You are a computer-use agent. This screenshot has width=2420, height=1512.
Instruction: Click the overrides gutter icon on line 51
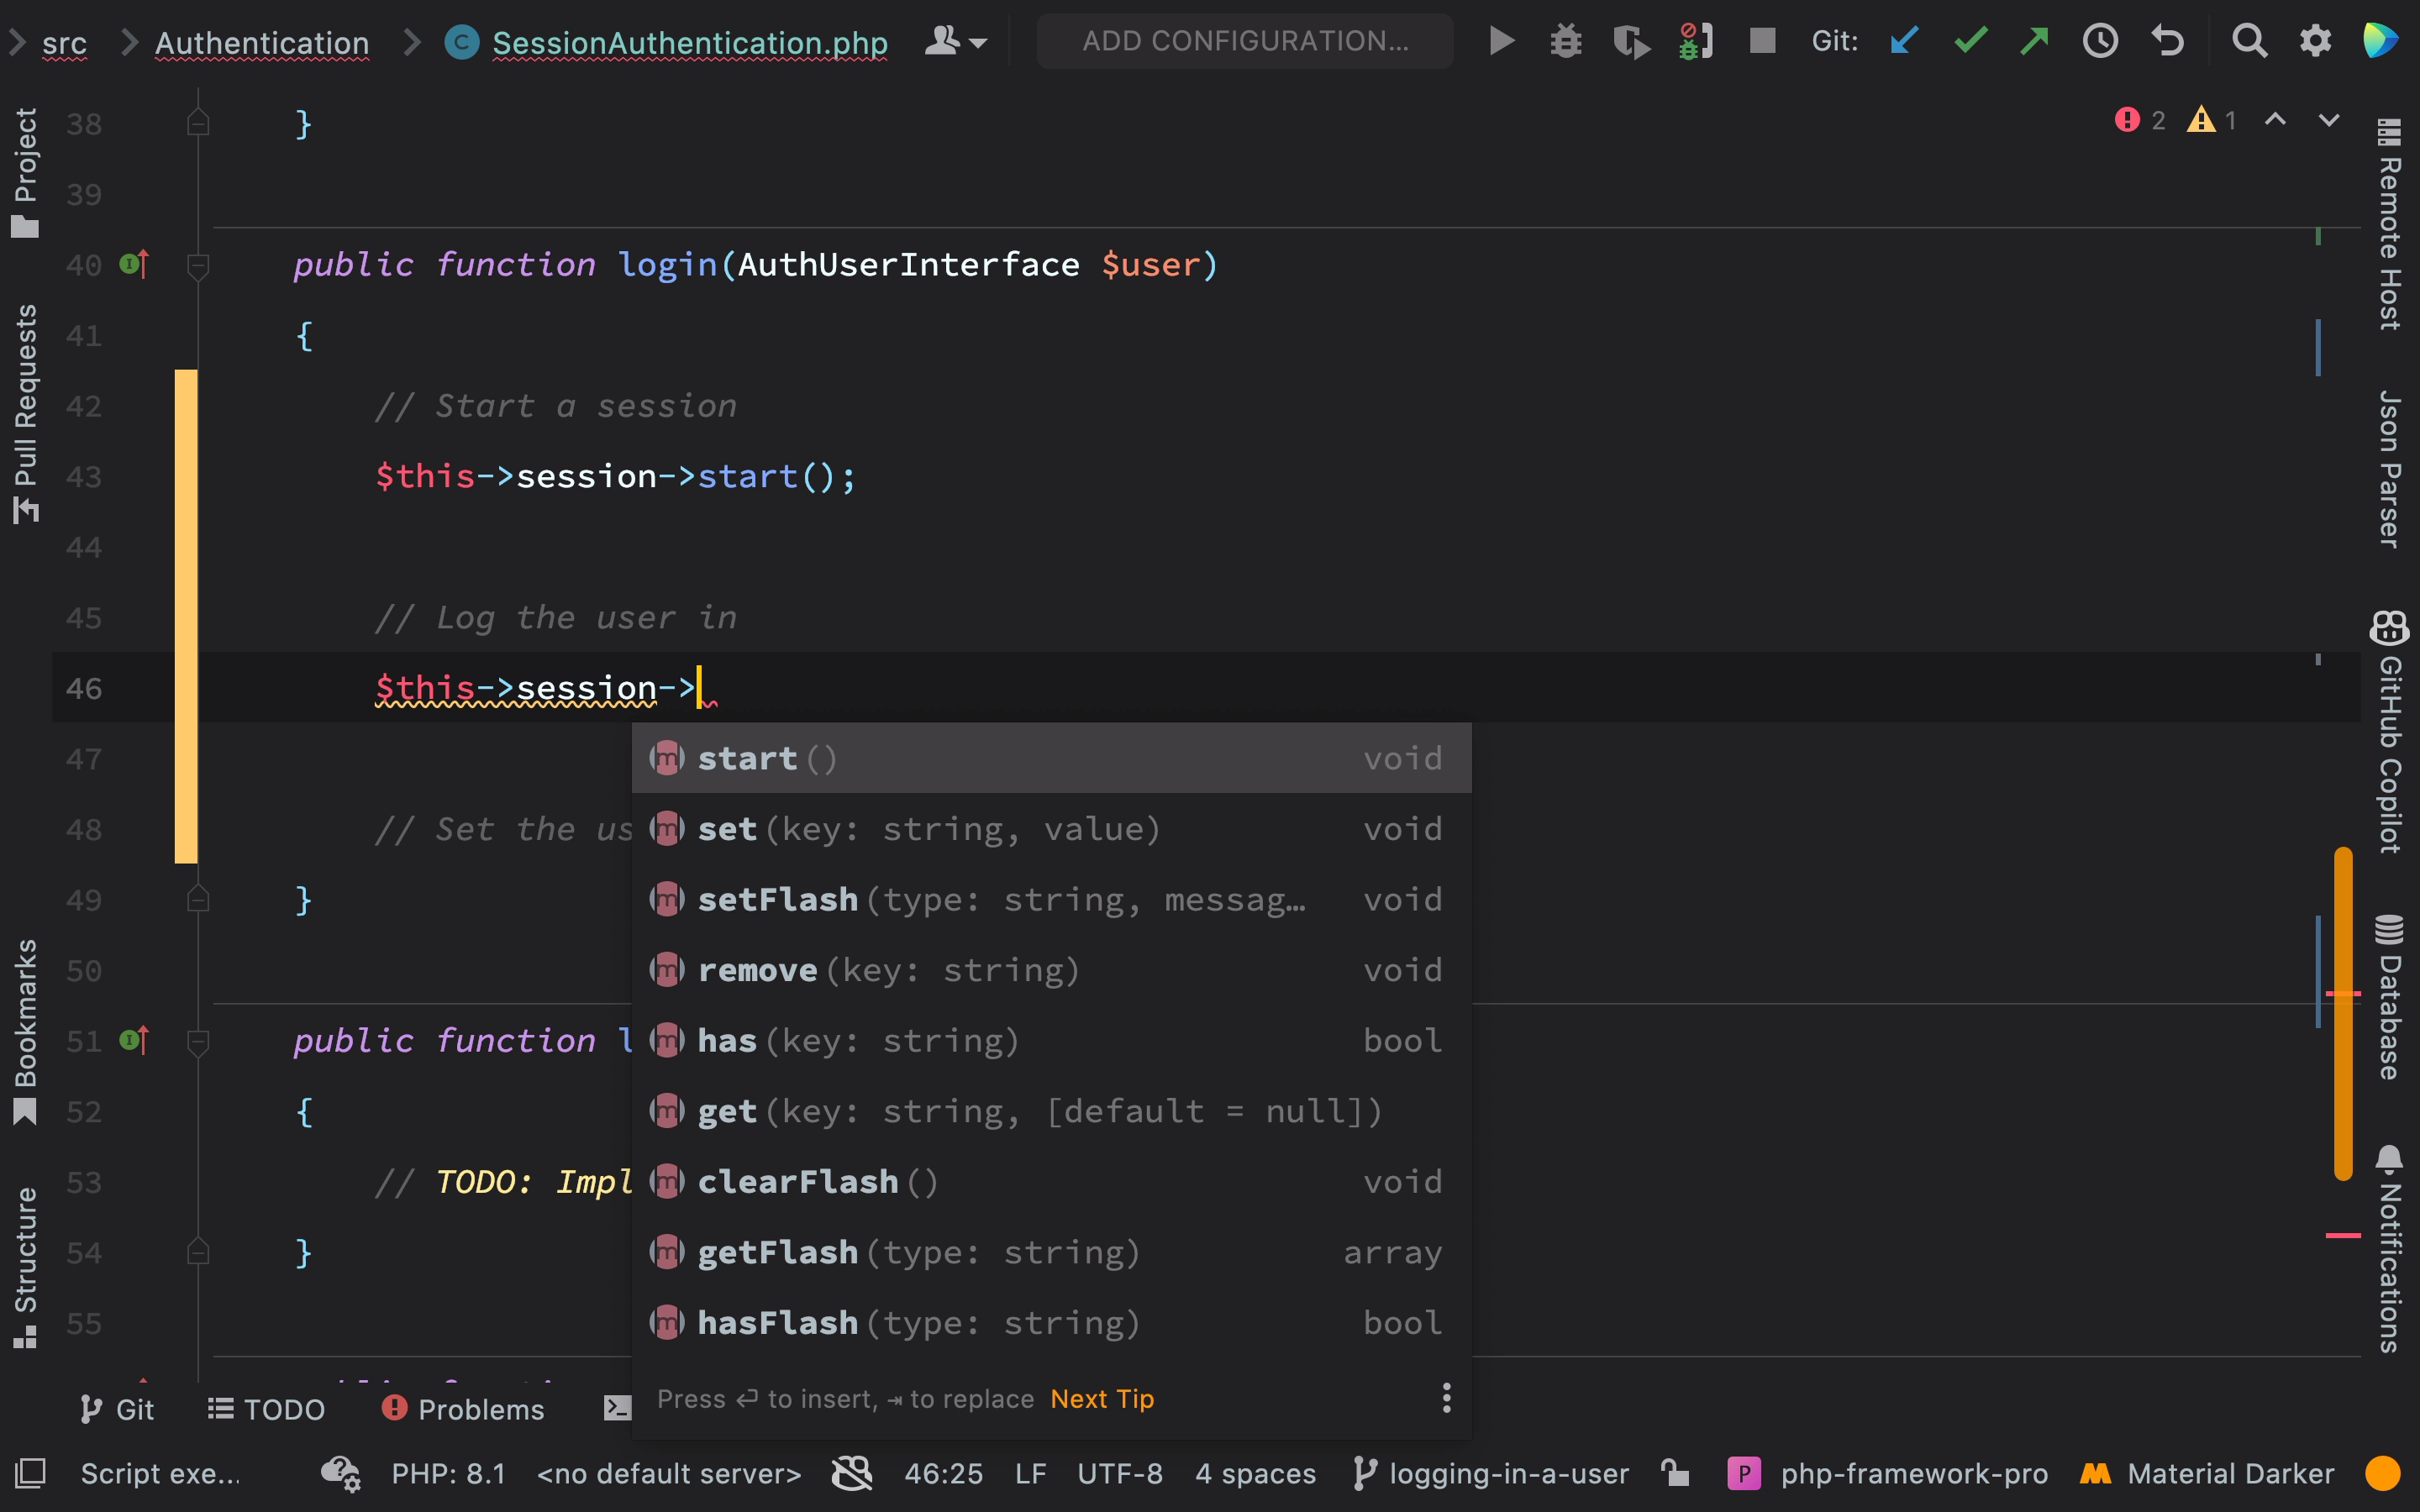[x=134, y=1040]
